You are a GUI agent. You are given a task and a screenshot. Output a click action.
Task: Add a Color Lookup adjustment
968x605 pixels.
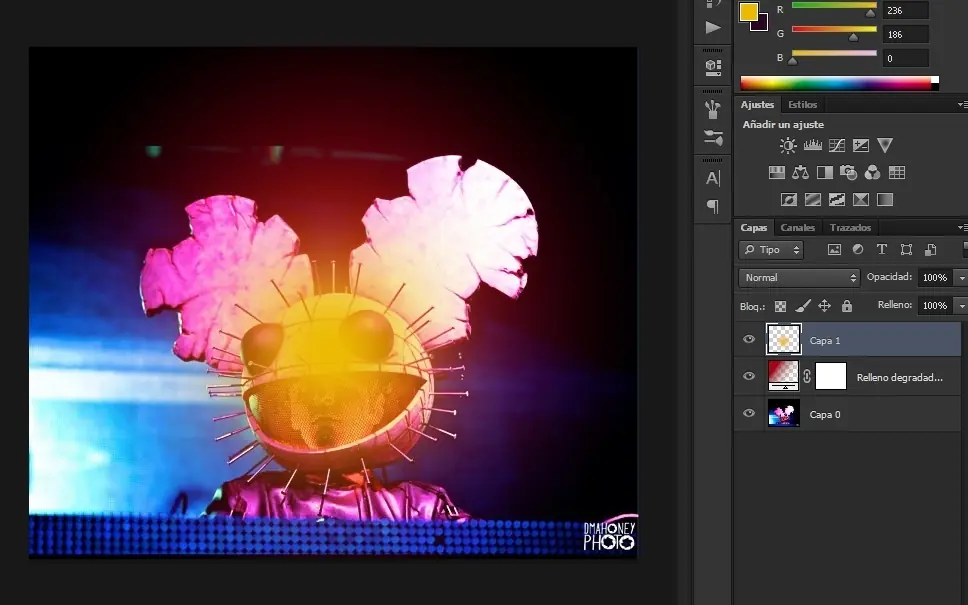(897, 173)
